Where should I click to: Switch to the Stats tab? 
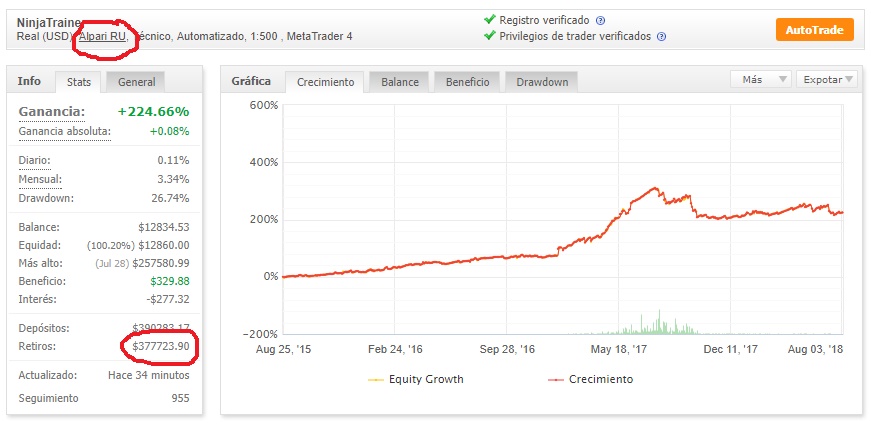point(79,82)
